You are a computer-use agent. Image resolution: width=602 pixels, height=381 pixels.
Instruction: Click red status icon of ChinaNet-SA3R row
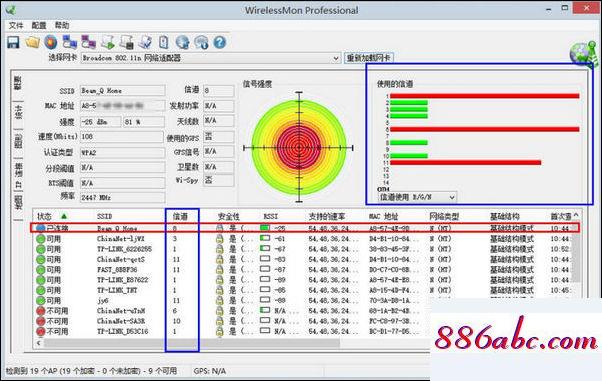click(40, 321)
